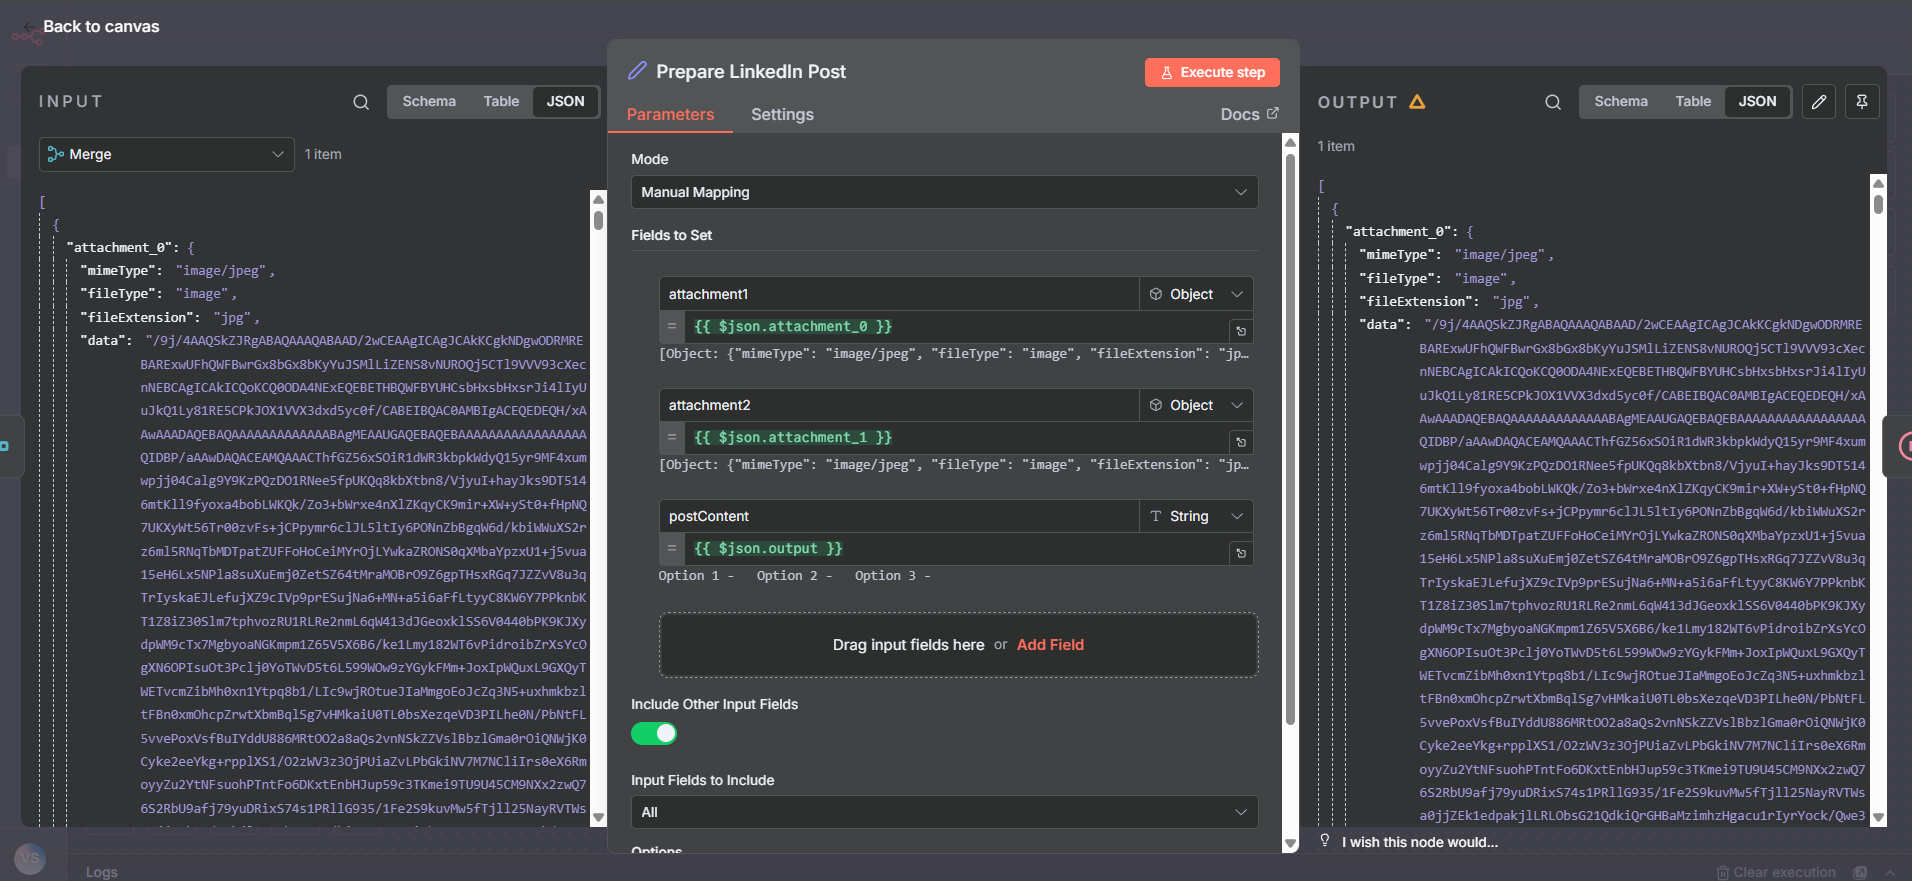Click the edit output pencil icon

coord(1819,102)
